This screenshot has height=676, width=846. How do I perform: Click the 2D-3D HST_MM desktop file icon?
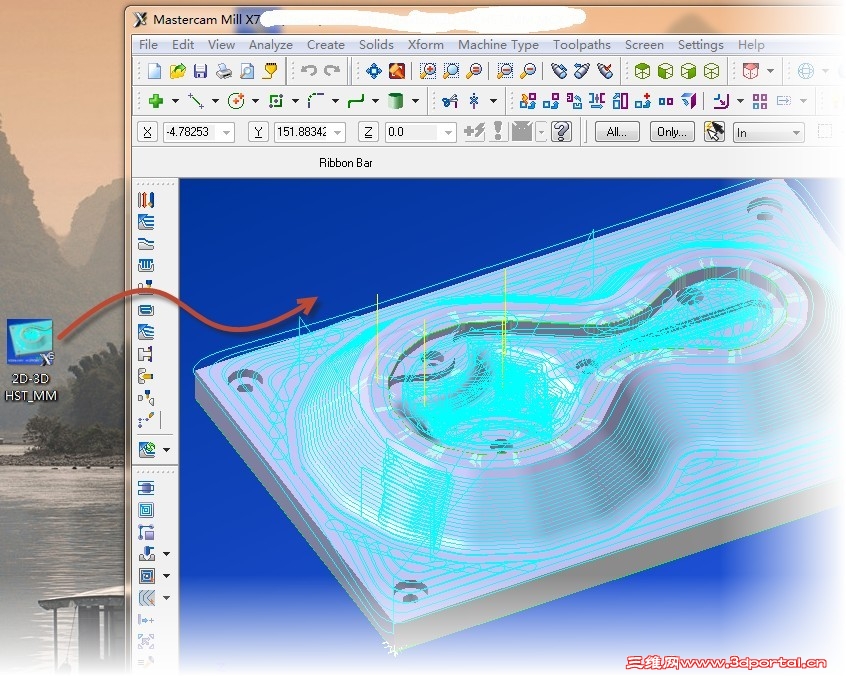click(31, 360)
